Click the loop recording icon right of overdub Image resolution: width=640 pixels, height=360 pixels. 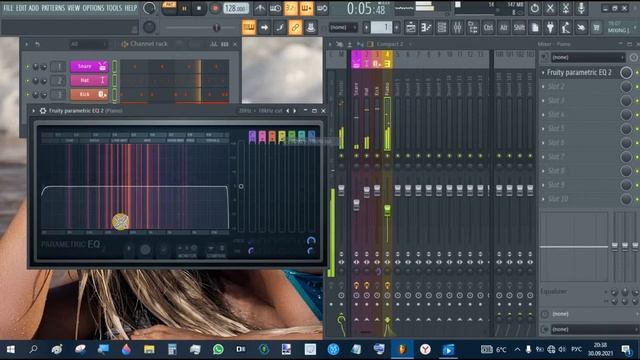click(322, 8)
